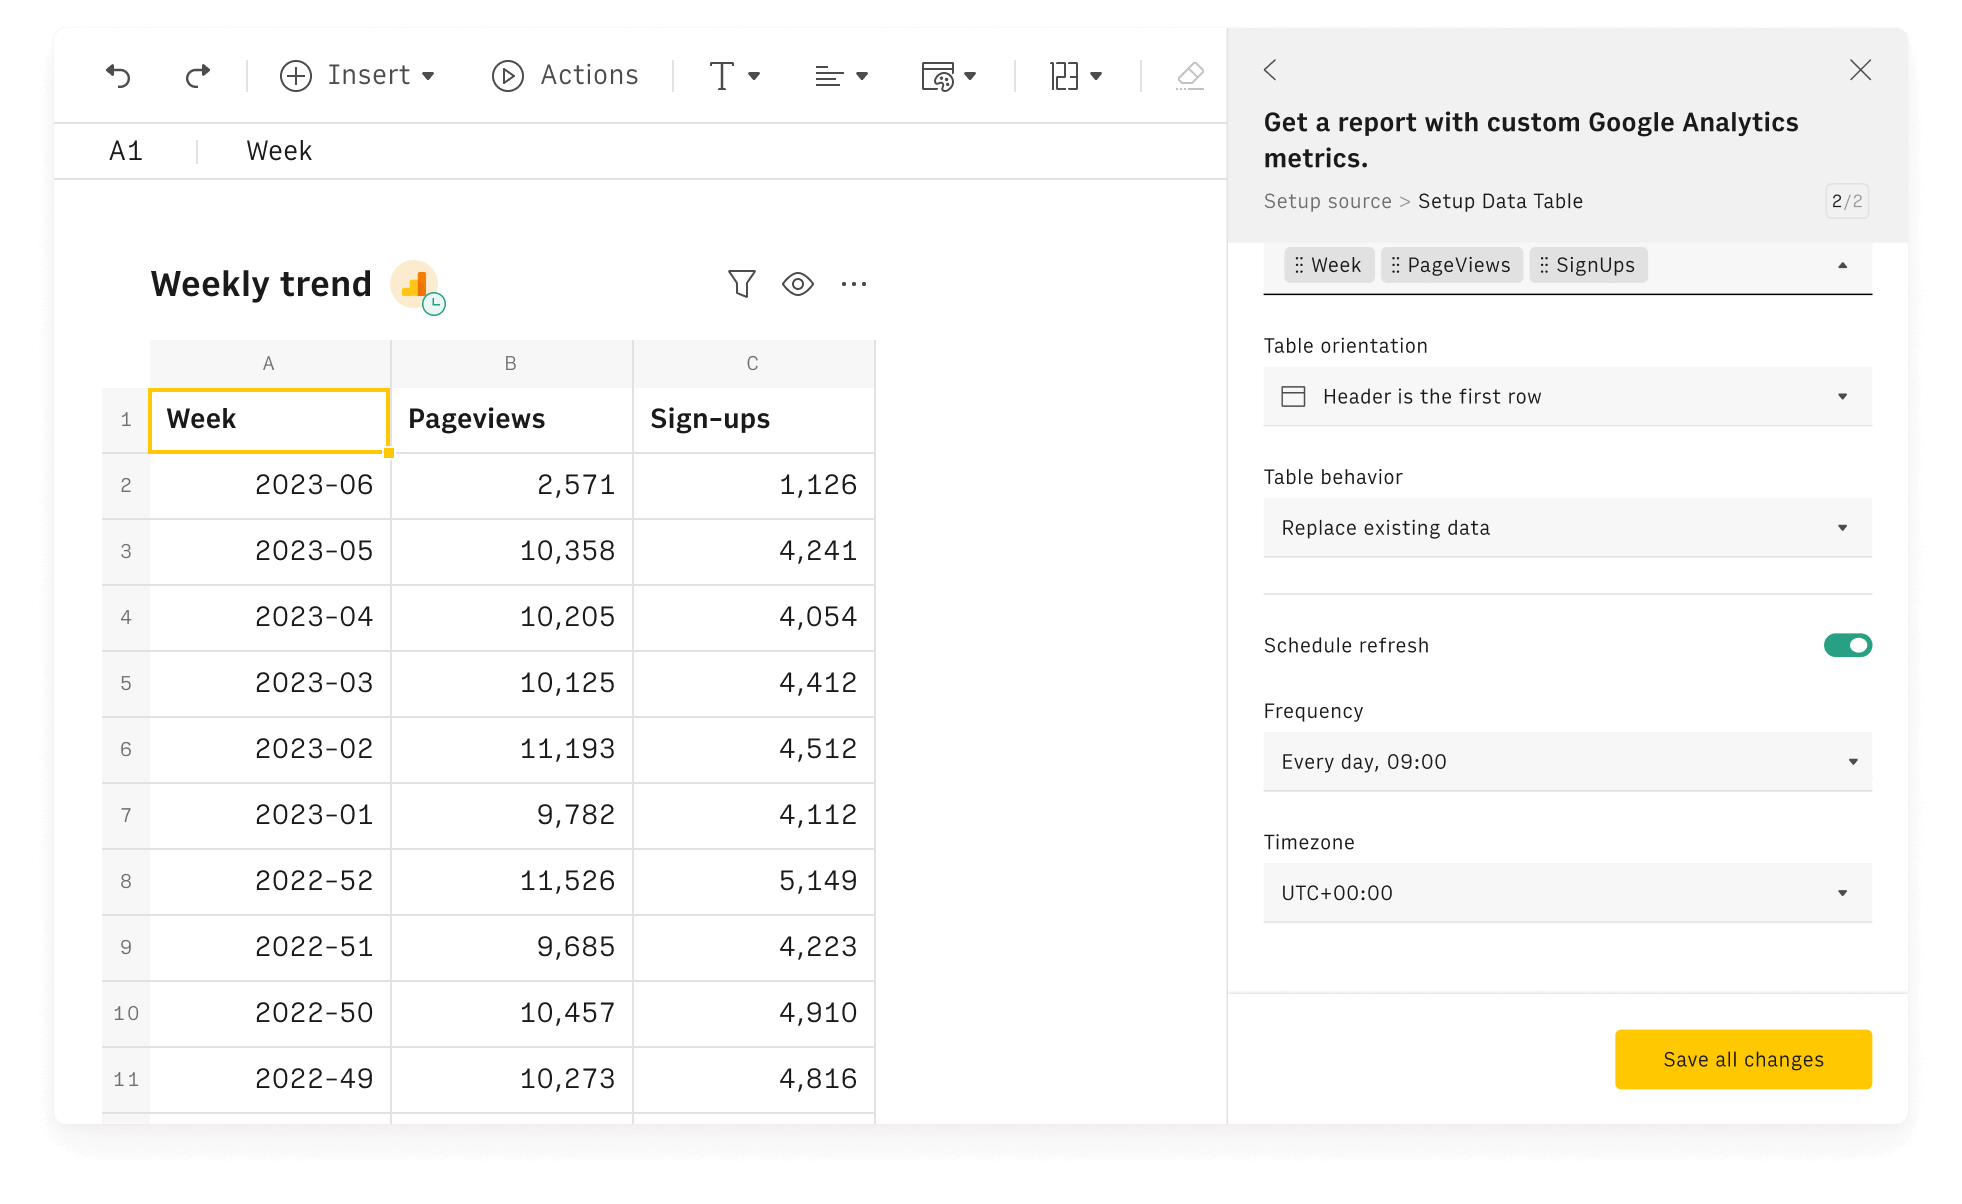The width and height of the screenshot is (1962, 1204).
Task: Select cell with 2022-49
Action: 270,1079
